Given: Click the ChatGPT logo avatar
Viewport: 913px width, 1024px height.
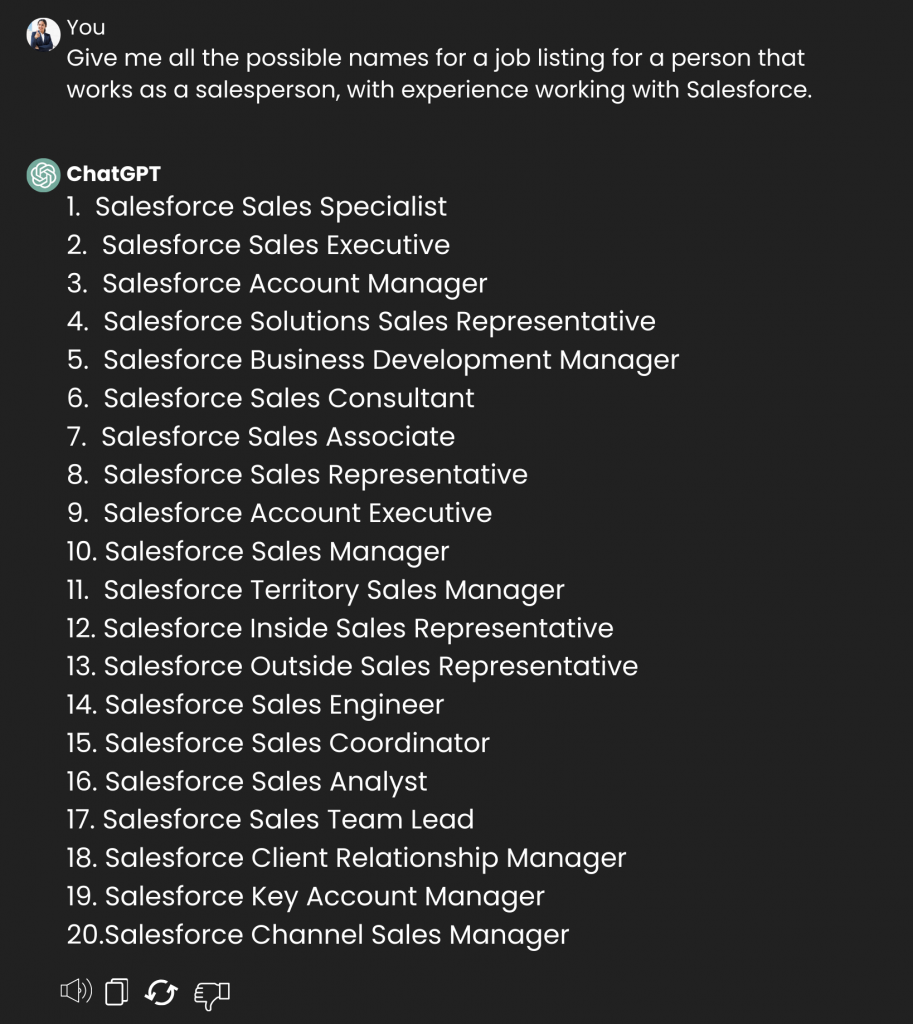Looking at the screenshot, I should click(x=43, y=175).
